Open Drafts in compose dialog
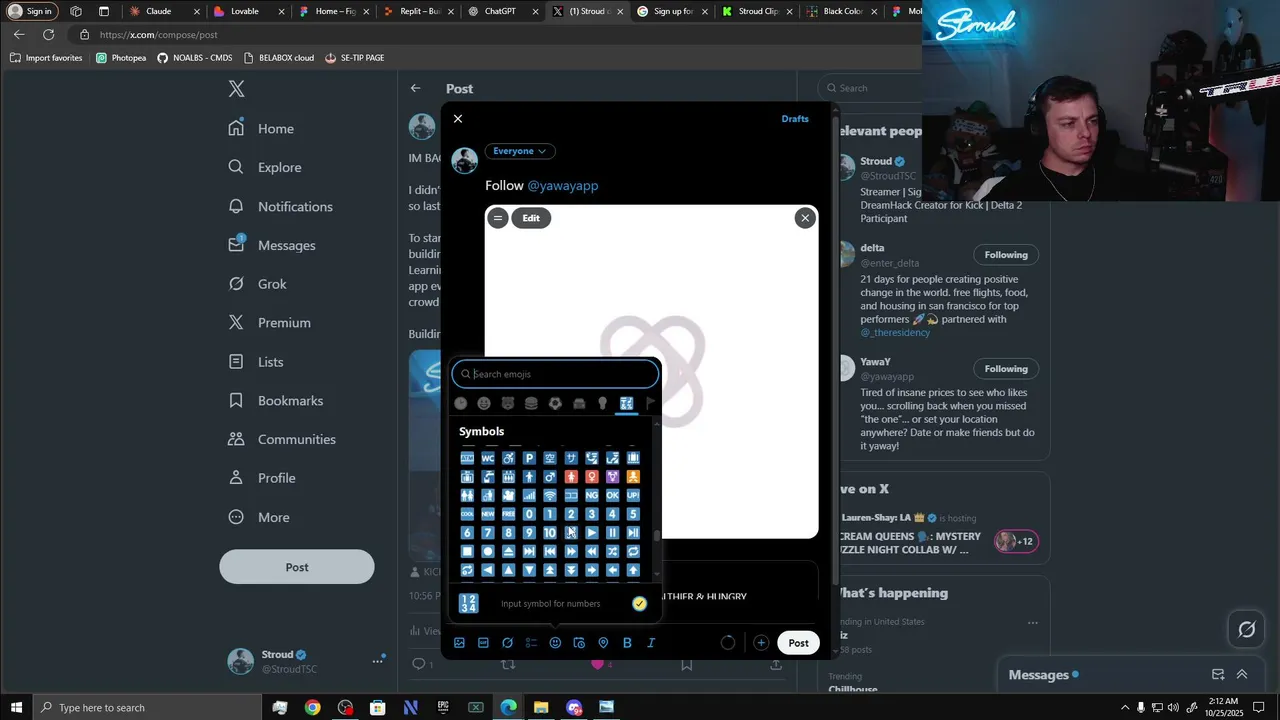Screen dimensions: 1280x720 point(795,119)
